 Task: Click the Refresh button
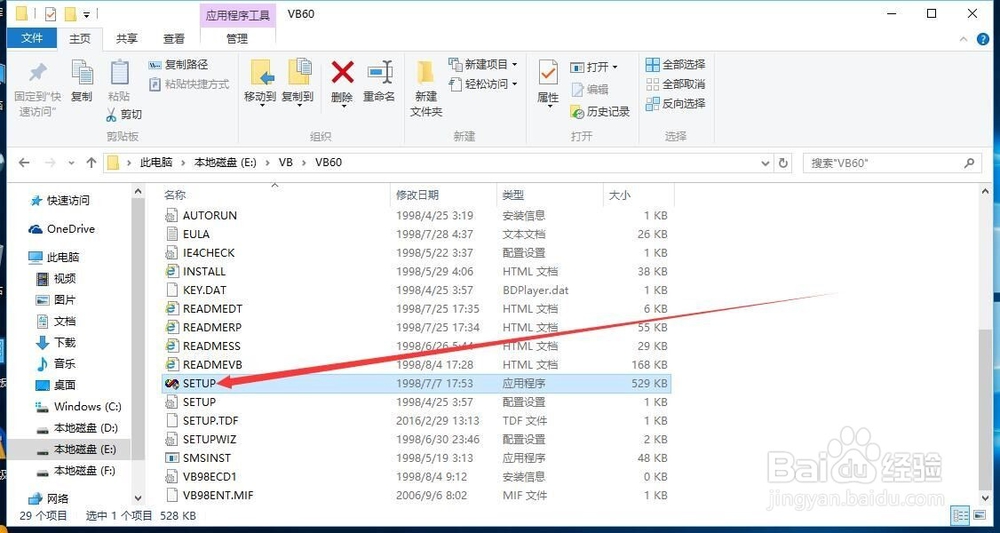pyautogui.click(x=783, y=163)
